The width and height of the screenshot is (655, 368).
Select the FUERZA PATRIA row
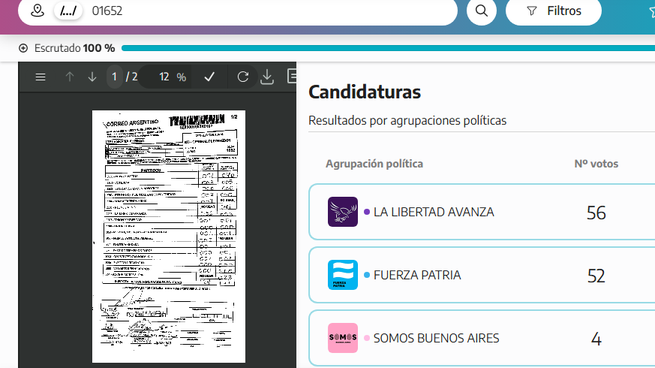482,275
